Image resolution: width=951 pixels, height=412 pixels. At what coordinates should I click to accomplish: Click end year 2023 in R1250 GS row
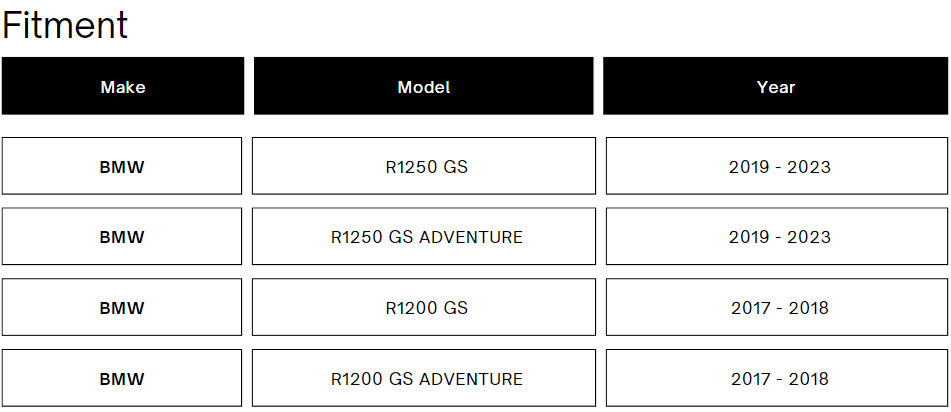809,166
